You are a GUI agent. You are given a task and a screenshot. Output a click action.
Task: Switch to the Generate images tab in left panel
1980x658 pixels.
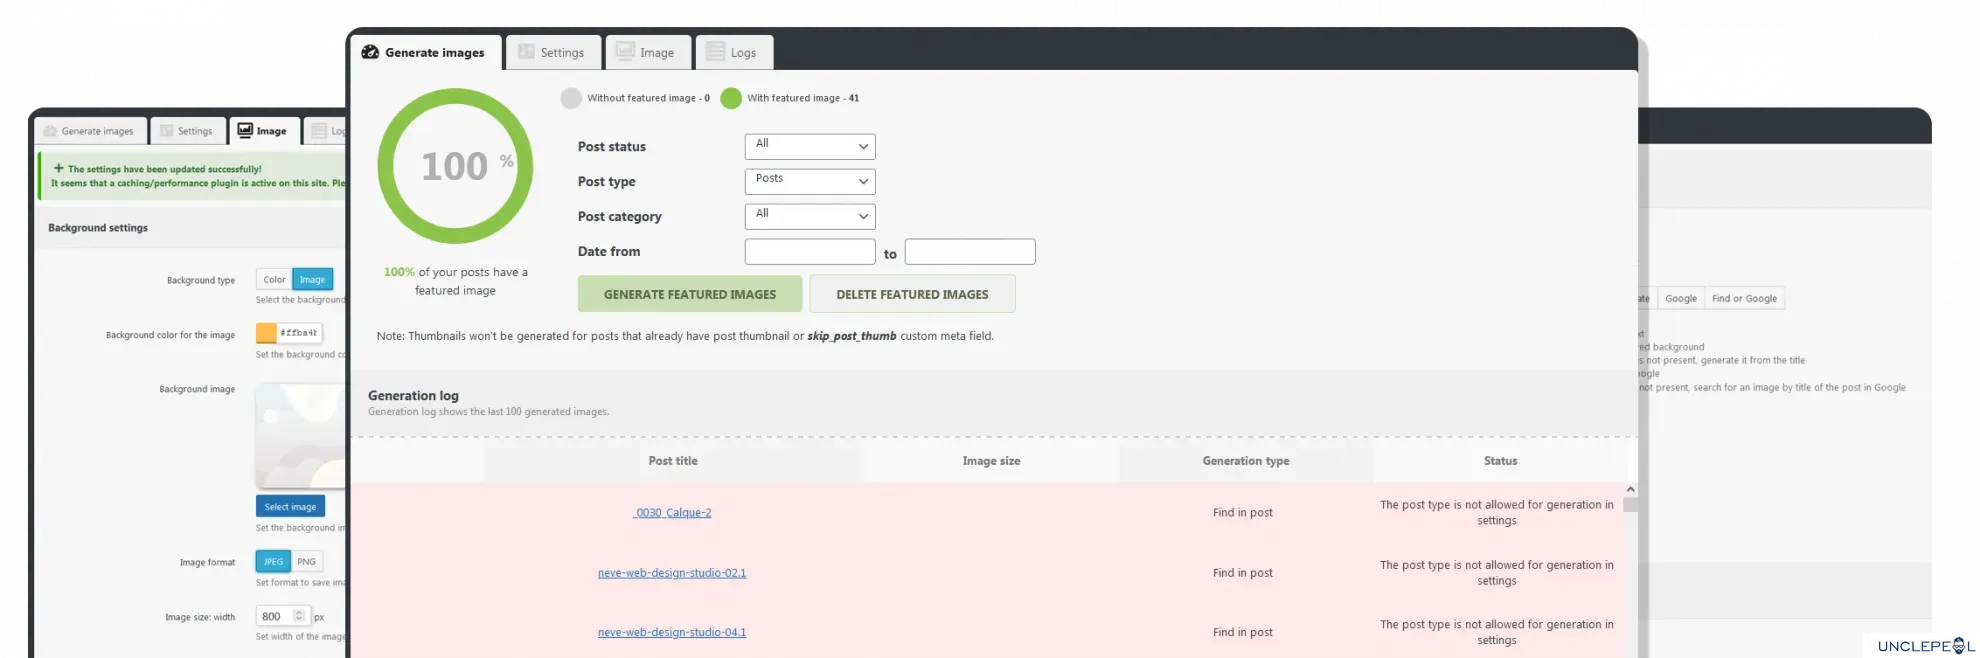coord(90,131)
